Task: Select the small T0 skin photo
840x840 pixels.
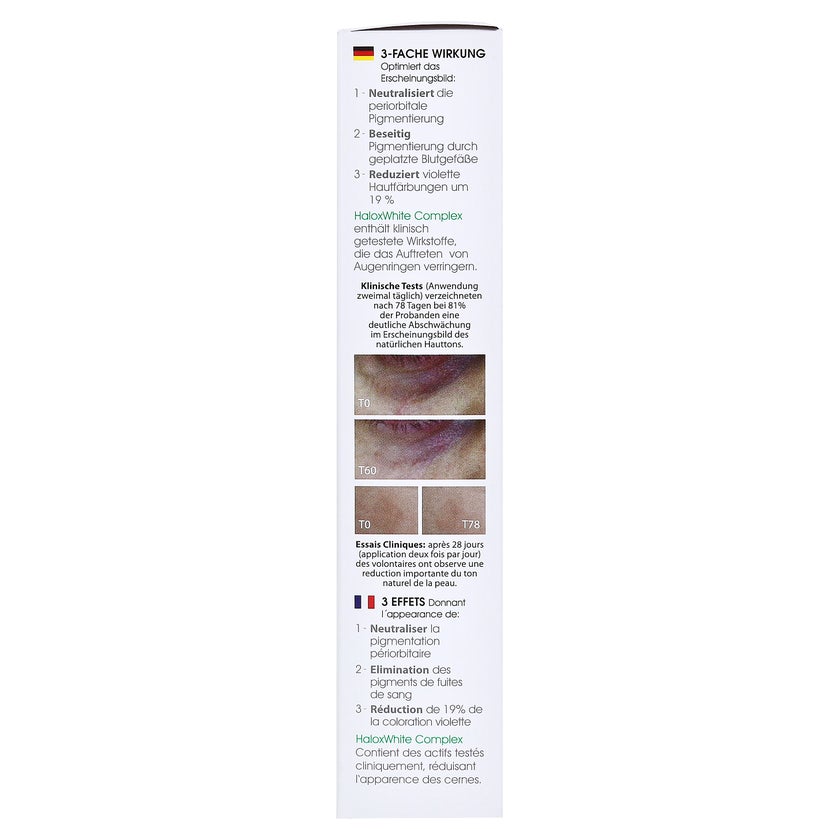Action: [386, 510]
